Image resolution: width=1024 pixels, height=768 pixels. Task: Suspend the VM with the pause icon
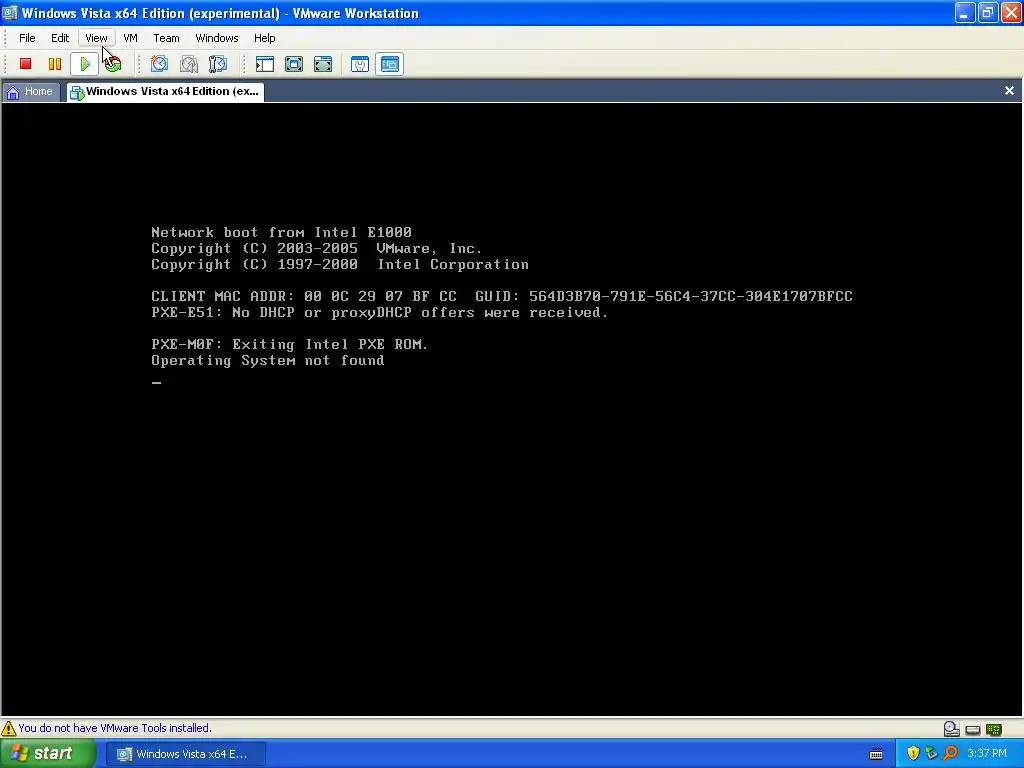click(x=55, y=63)
